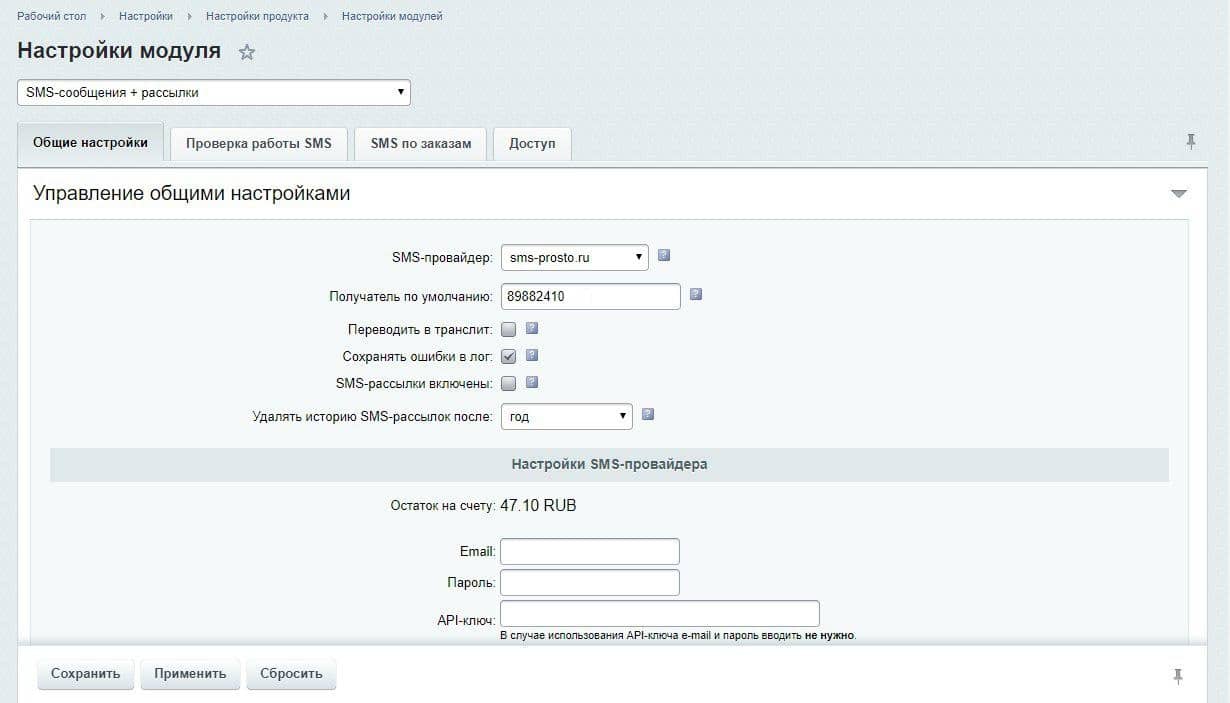Click help icon next to default recipient field

coord(696,295)
